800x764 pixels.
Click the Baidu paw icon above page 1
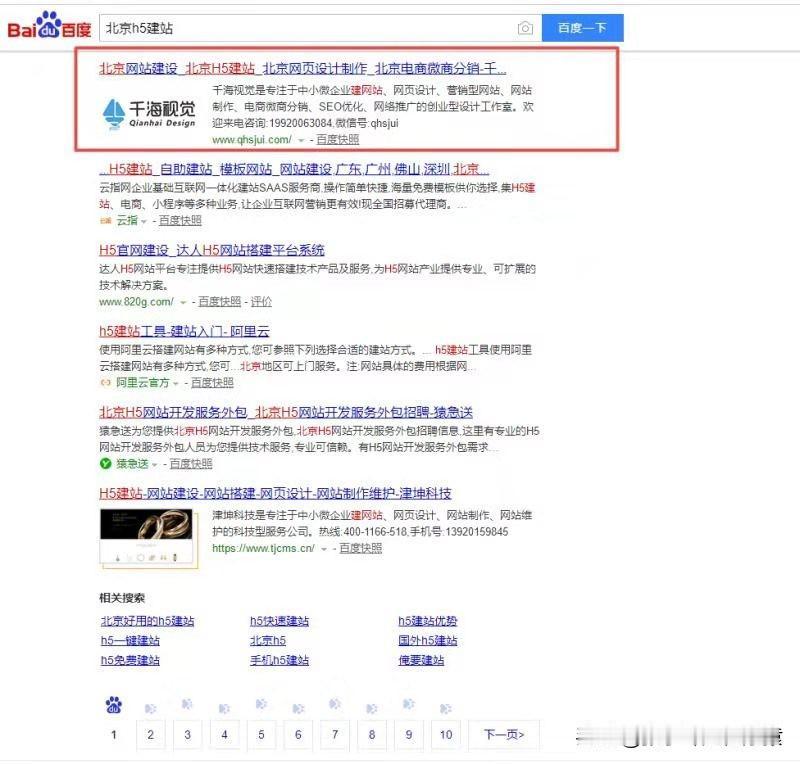click(x=114, y=705)
